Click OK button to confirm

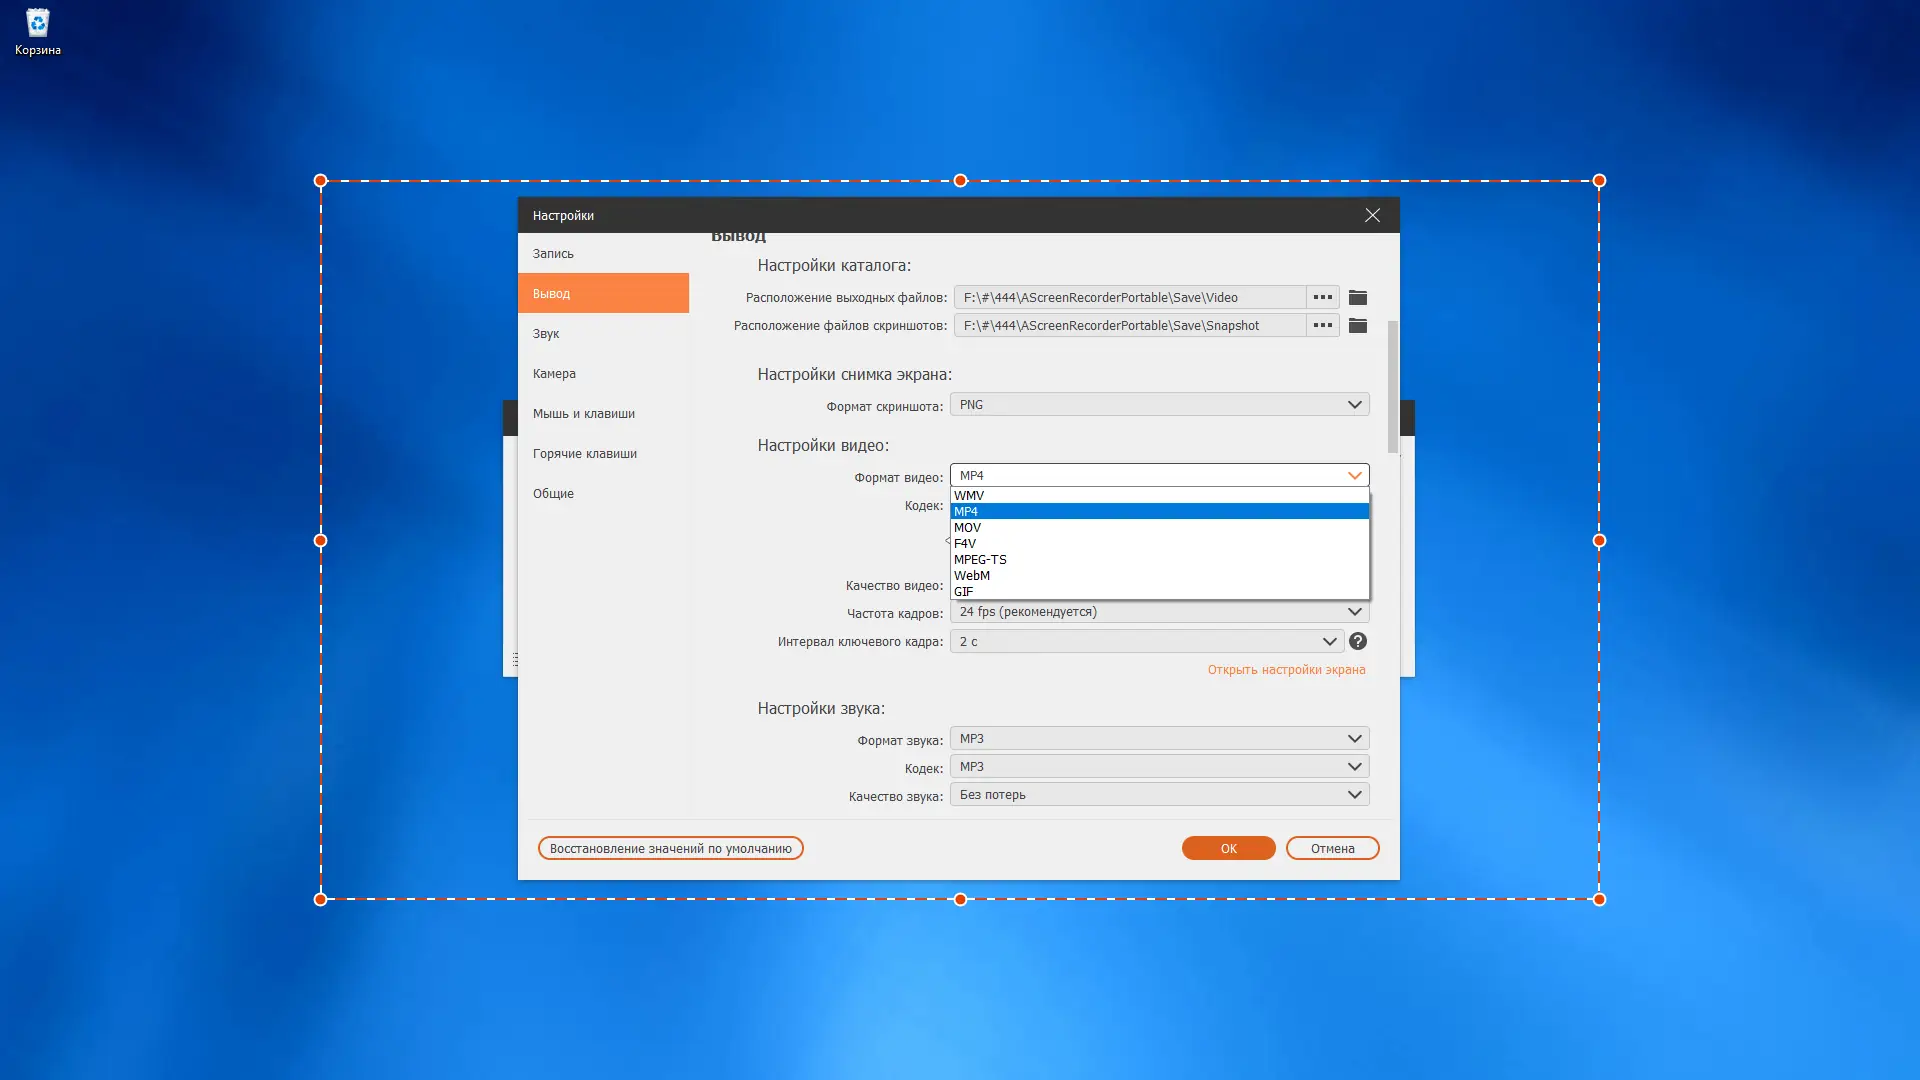tap(1228, 848)
